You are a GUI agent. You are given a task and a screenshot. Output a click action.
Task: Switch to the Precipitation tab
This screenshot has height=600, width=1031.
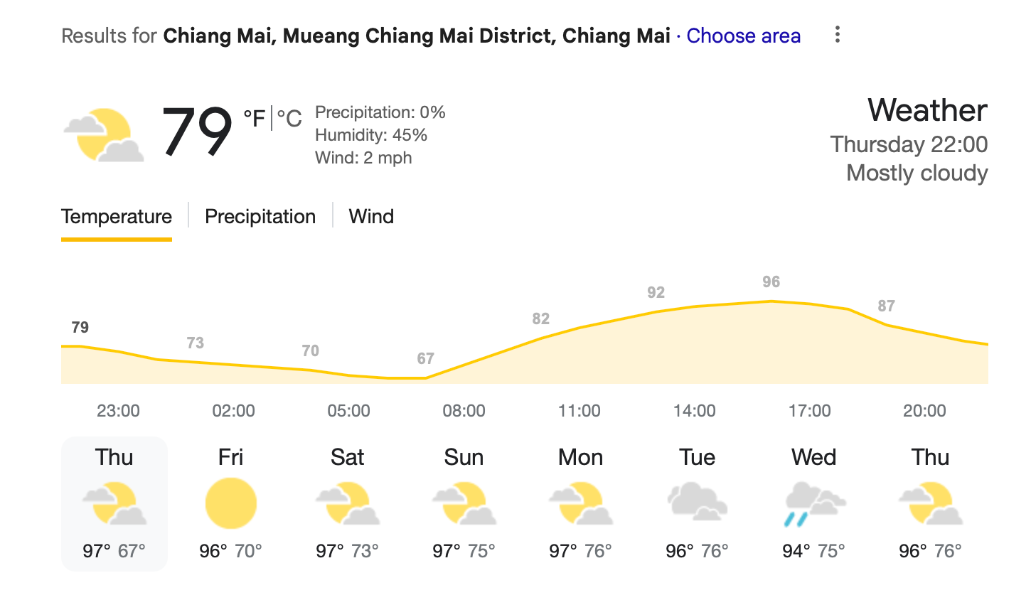(x=260, y=216)
